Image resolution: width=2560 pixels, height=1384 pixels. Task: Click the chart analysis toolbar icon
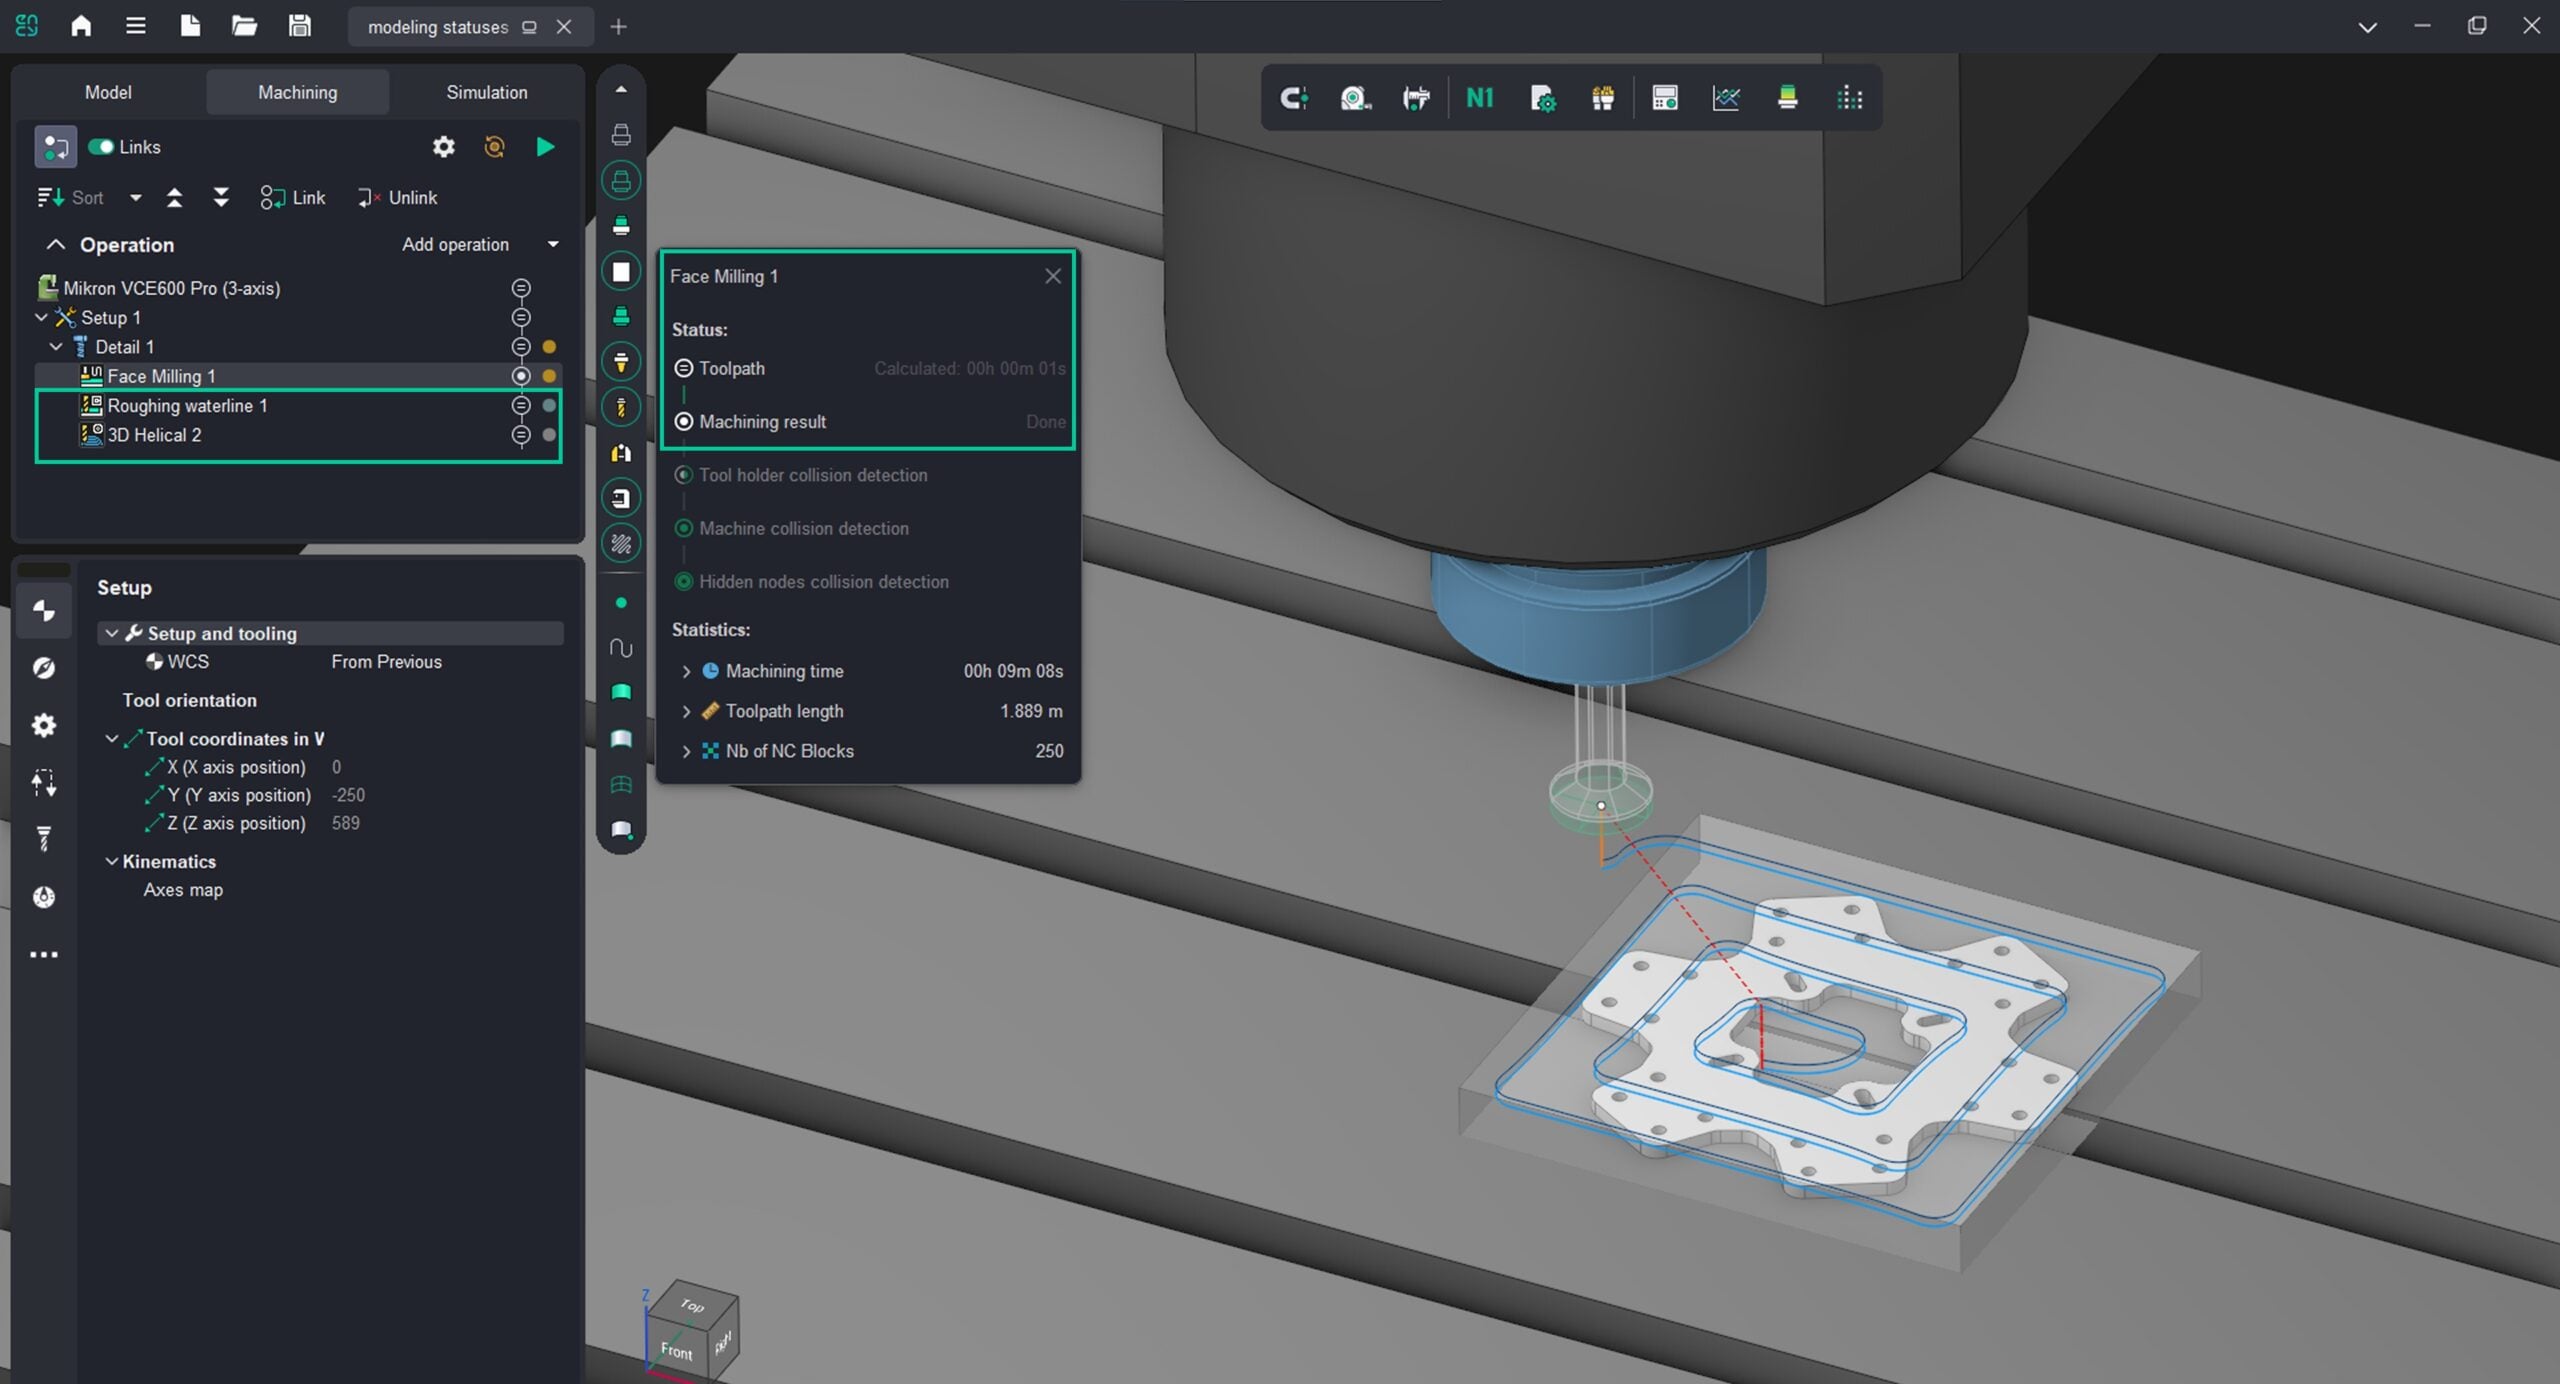(1726, 98)
